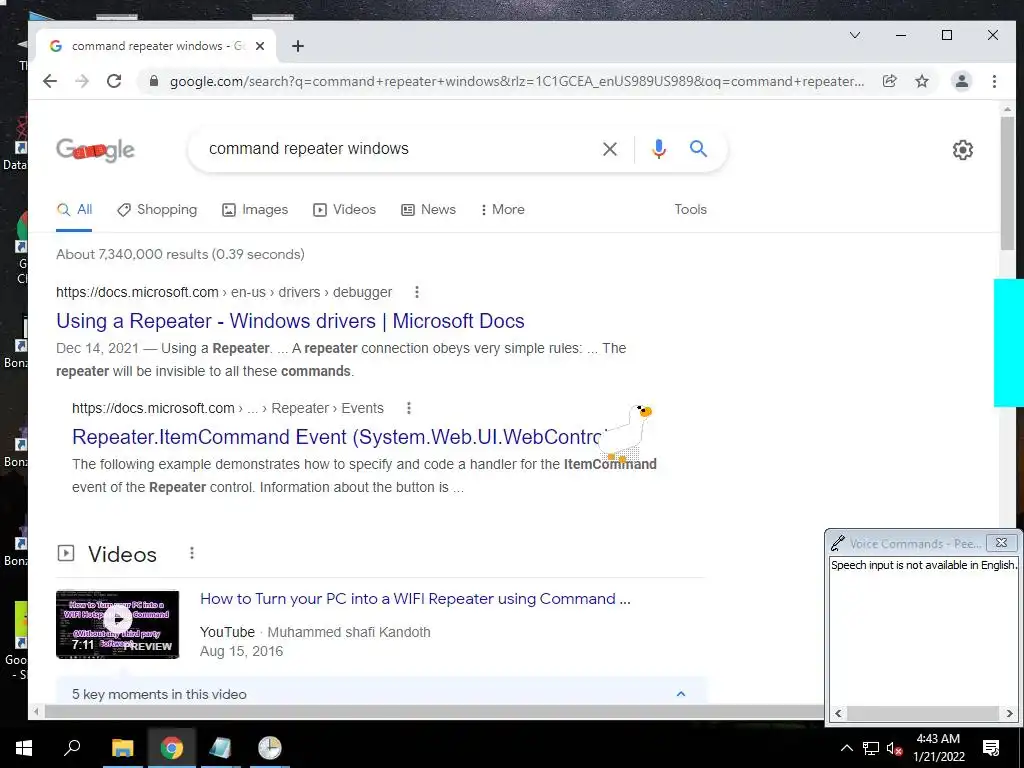Clear the Google search box
1024x768 pixels.
[x=610, y=149]
